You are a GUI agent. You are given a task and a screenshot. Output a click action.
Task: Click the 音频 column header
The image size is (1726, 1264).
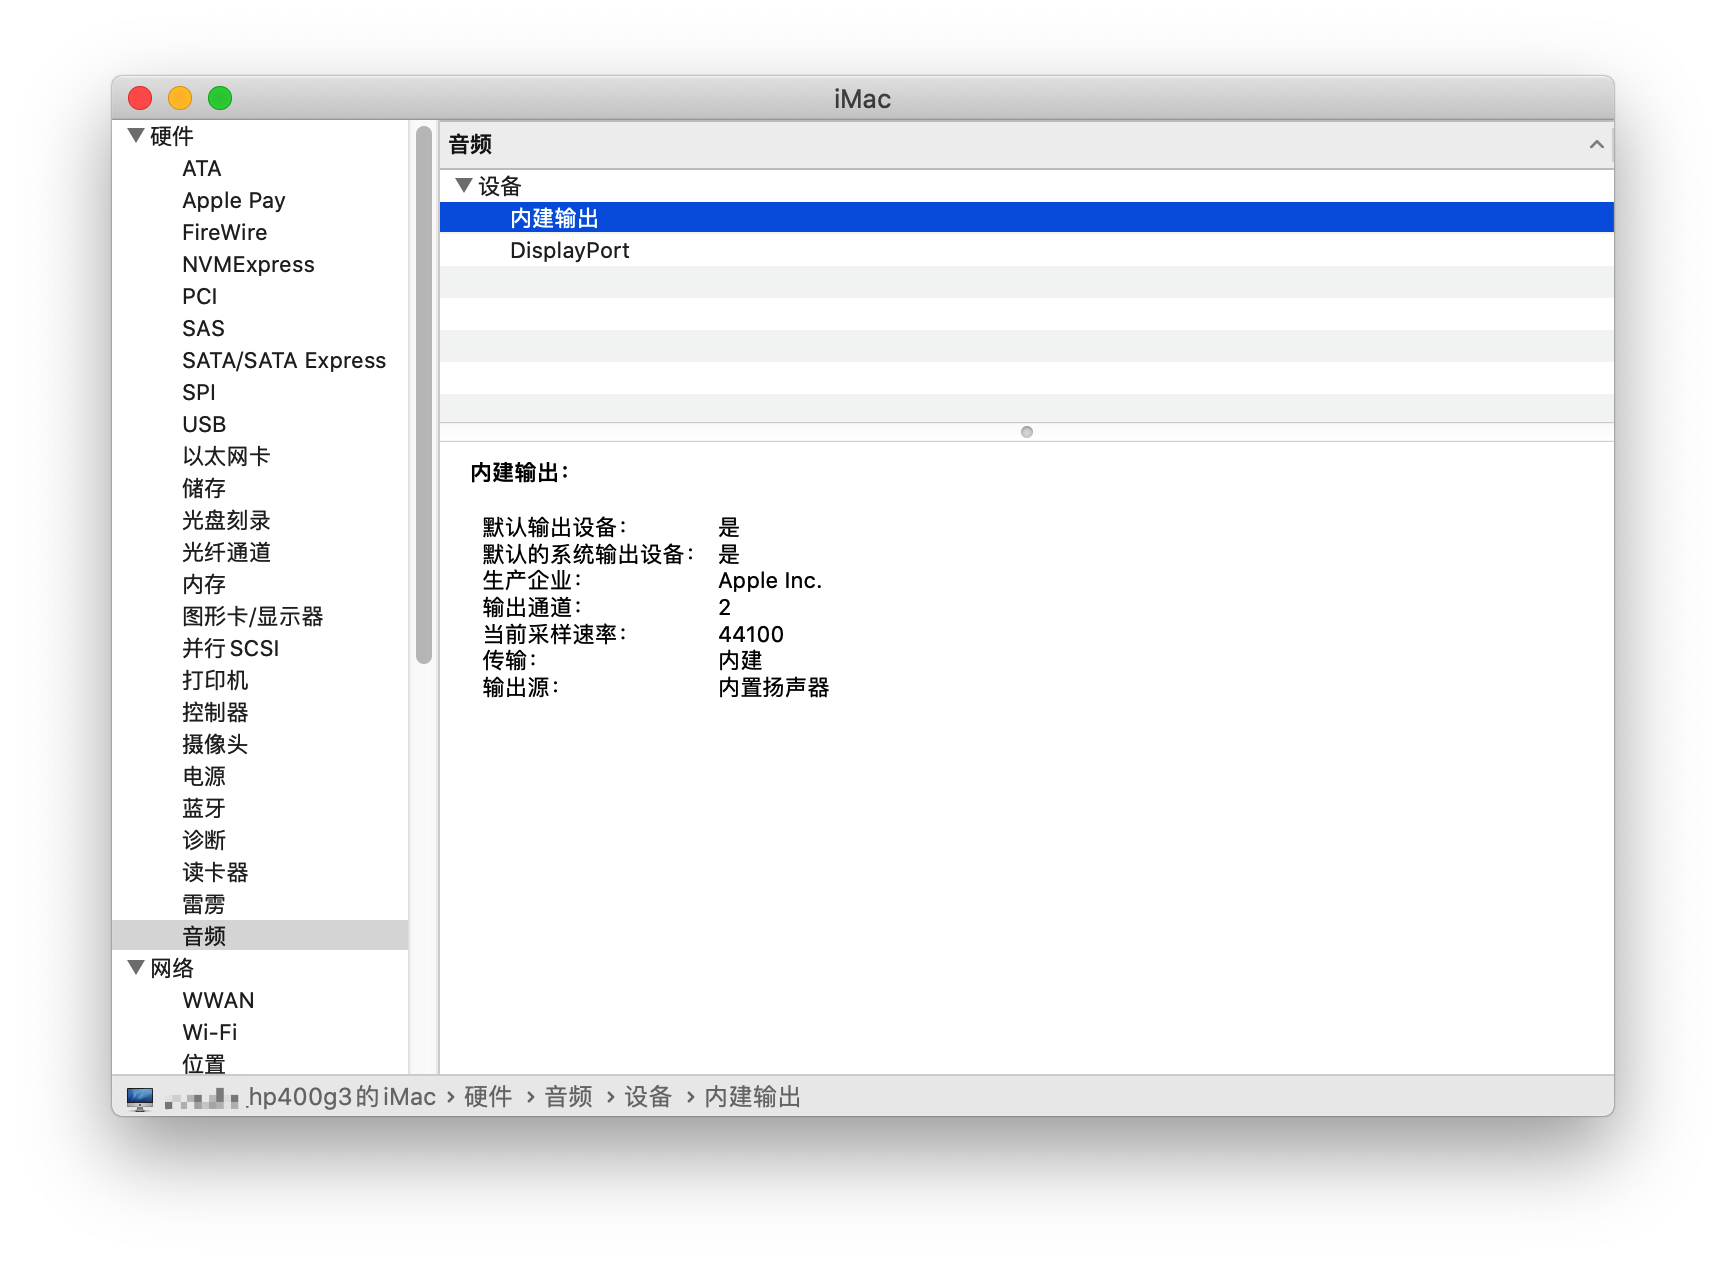point(1027,144)
